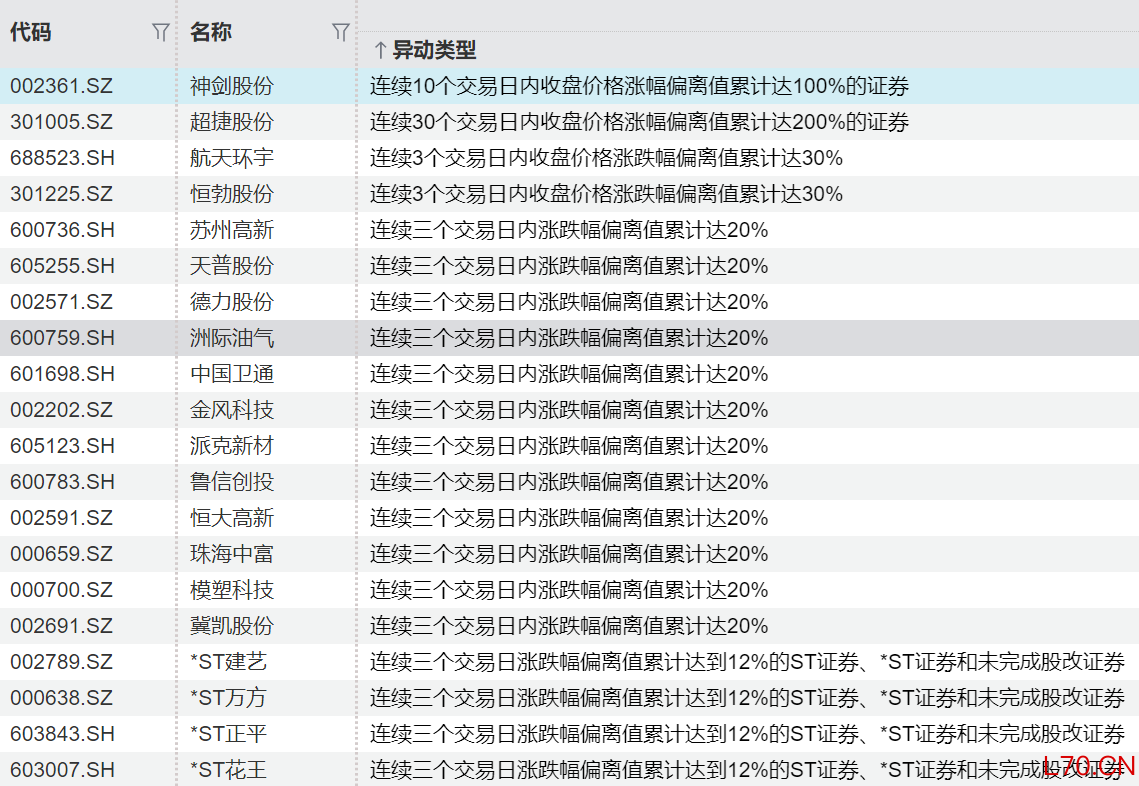Click the 名称 column header
The height and width of the screenshot is (786, 1139).
211,33
